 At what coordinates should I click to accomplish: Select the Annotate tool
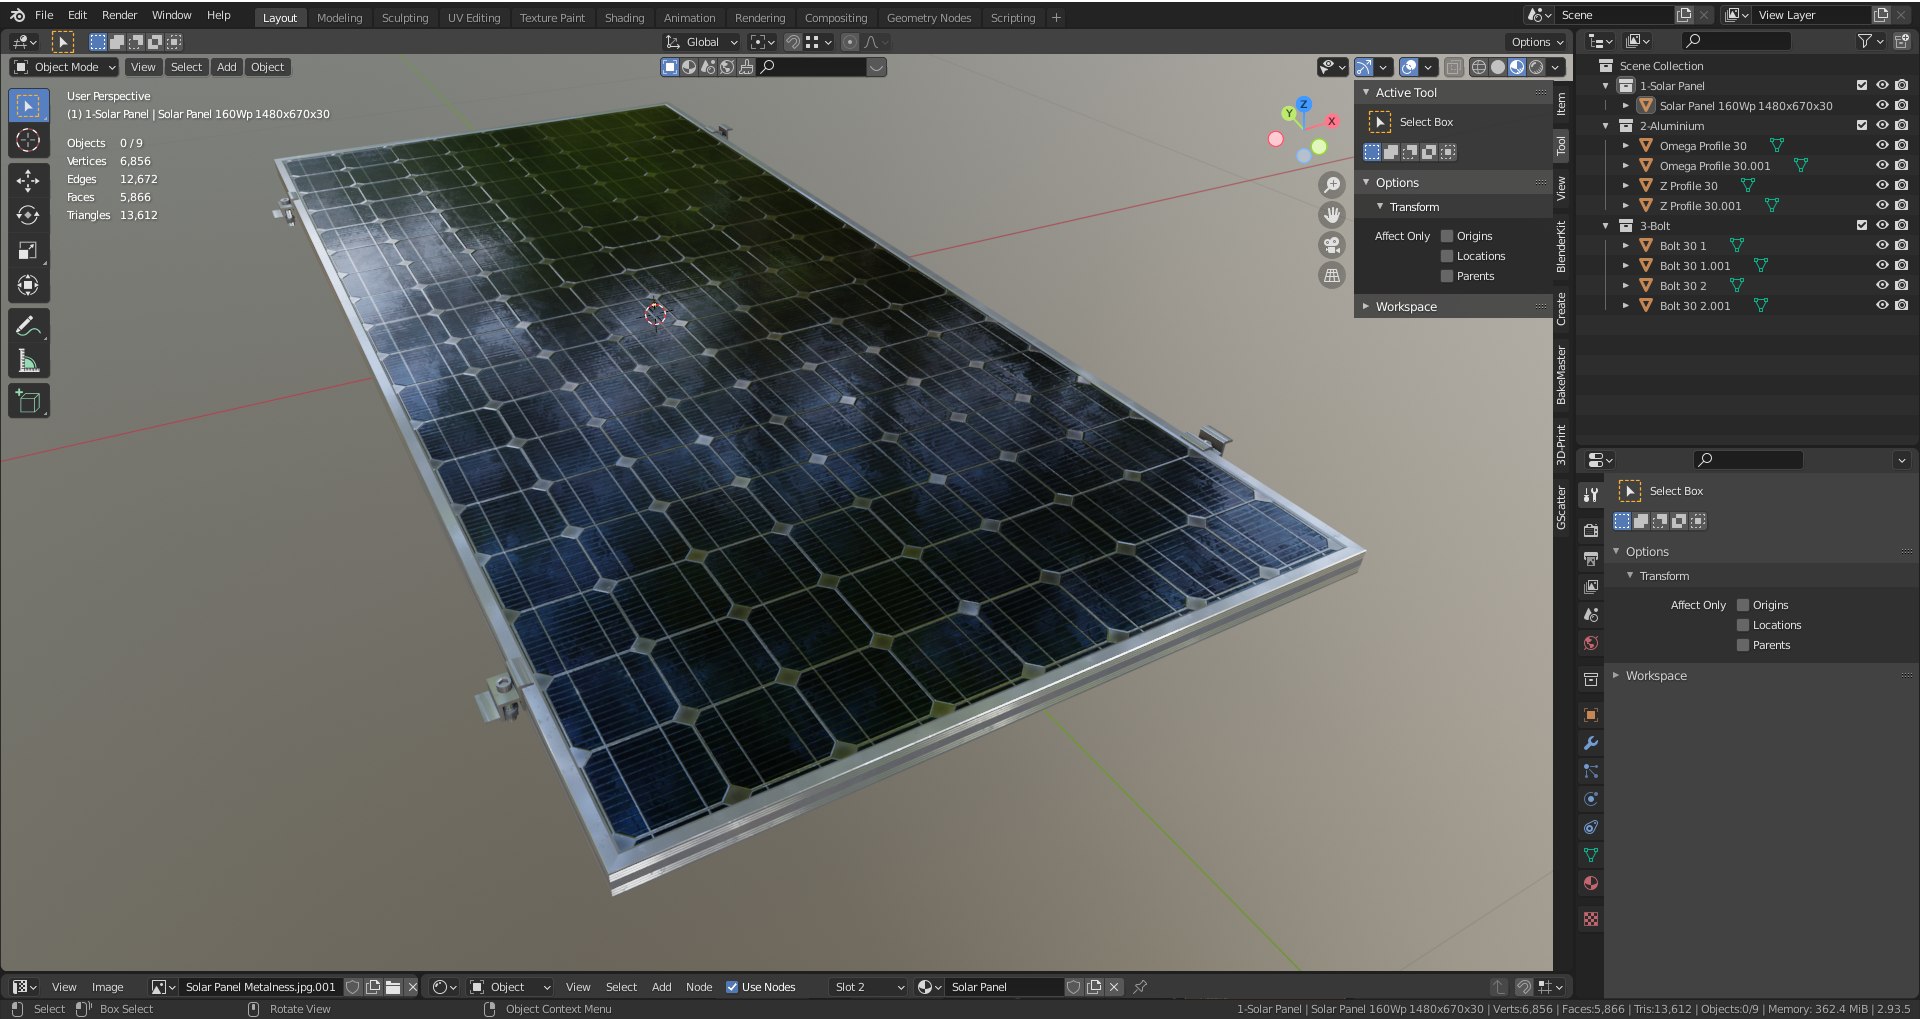click(x=28, y=326)
